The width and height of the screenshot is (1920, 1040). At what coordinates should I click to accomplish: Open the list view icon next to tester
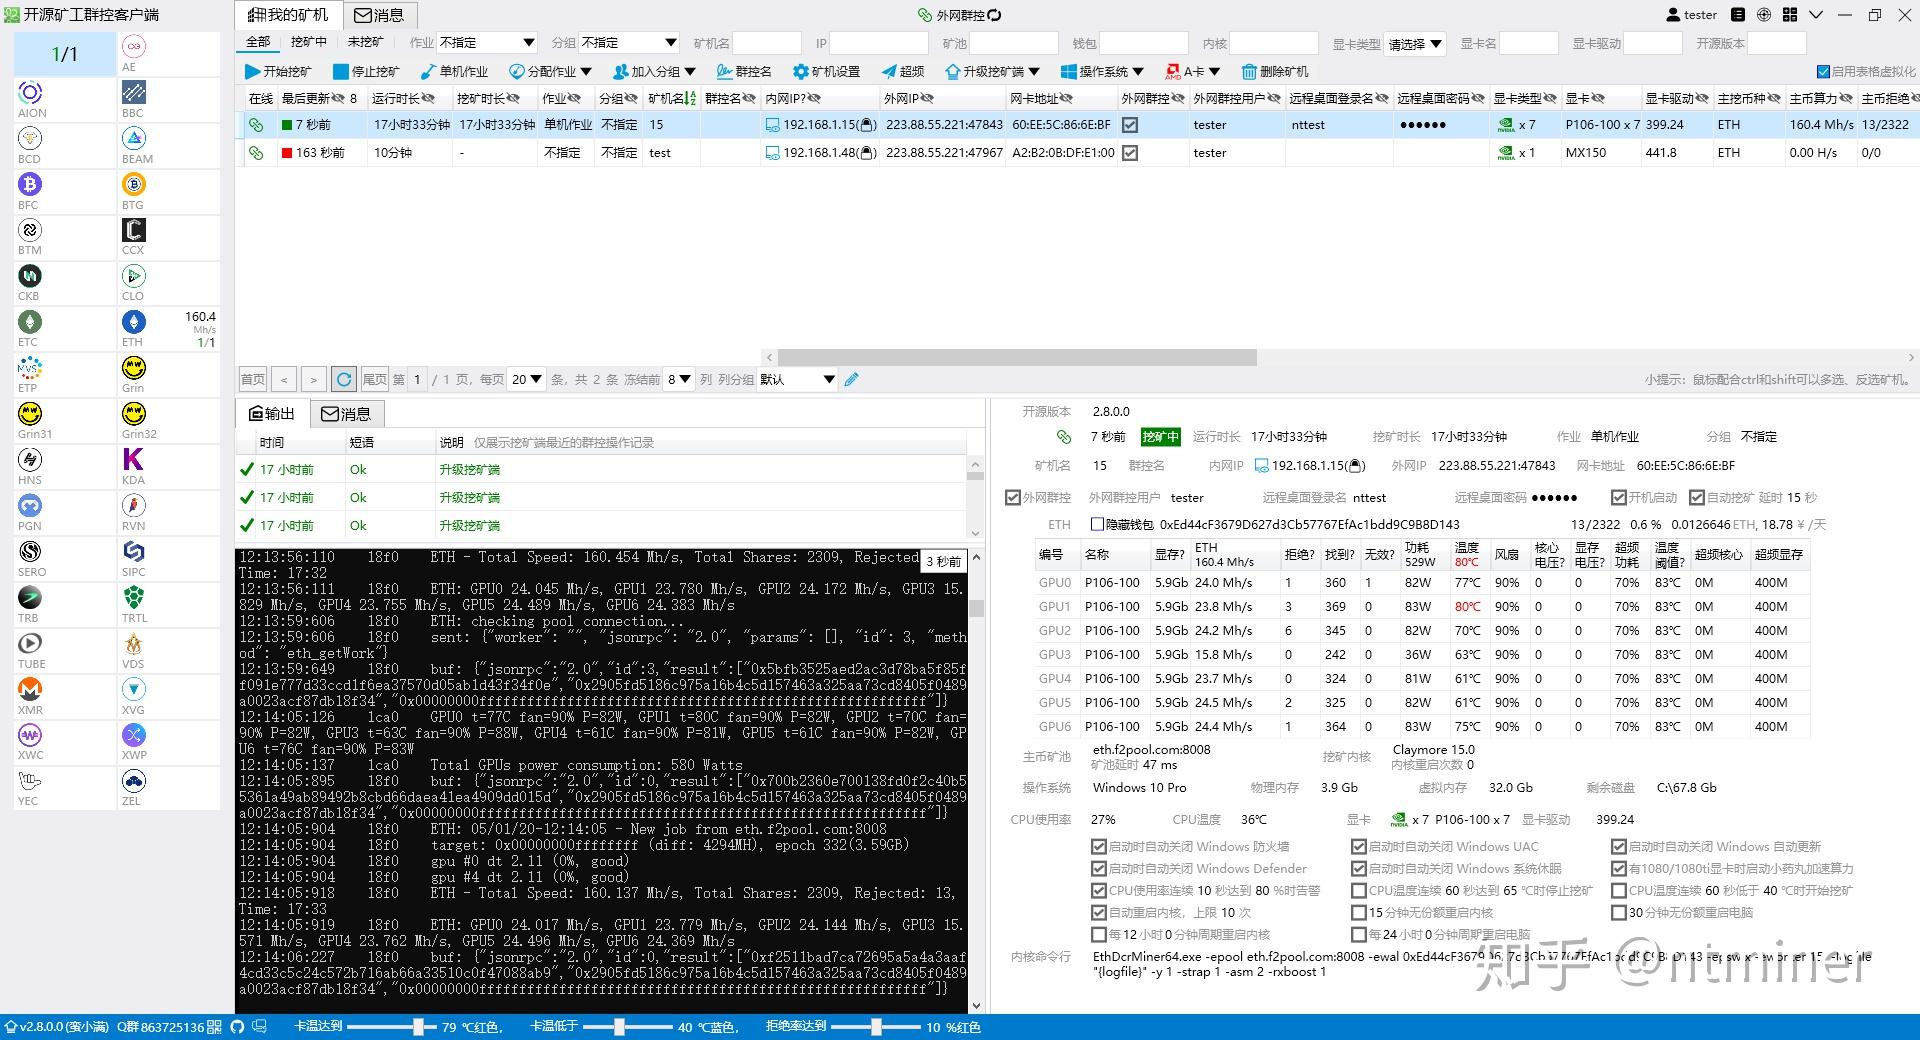[1738, 15]
